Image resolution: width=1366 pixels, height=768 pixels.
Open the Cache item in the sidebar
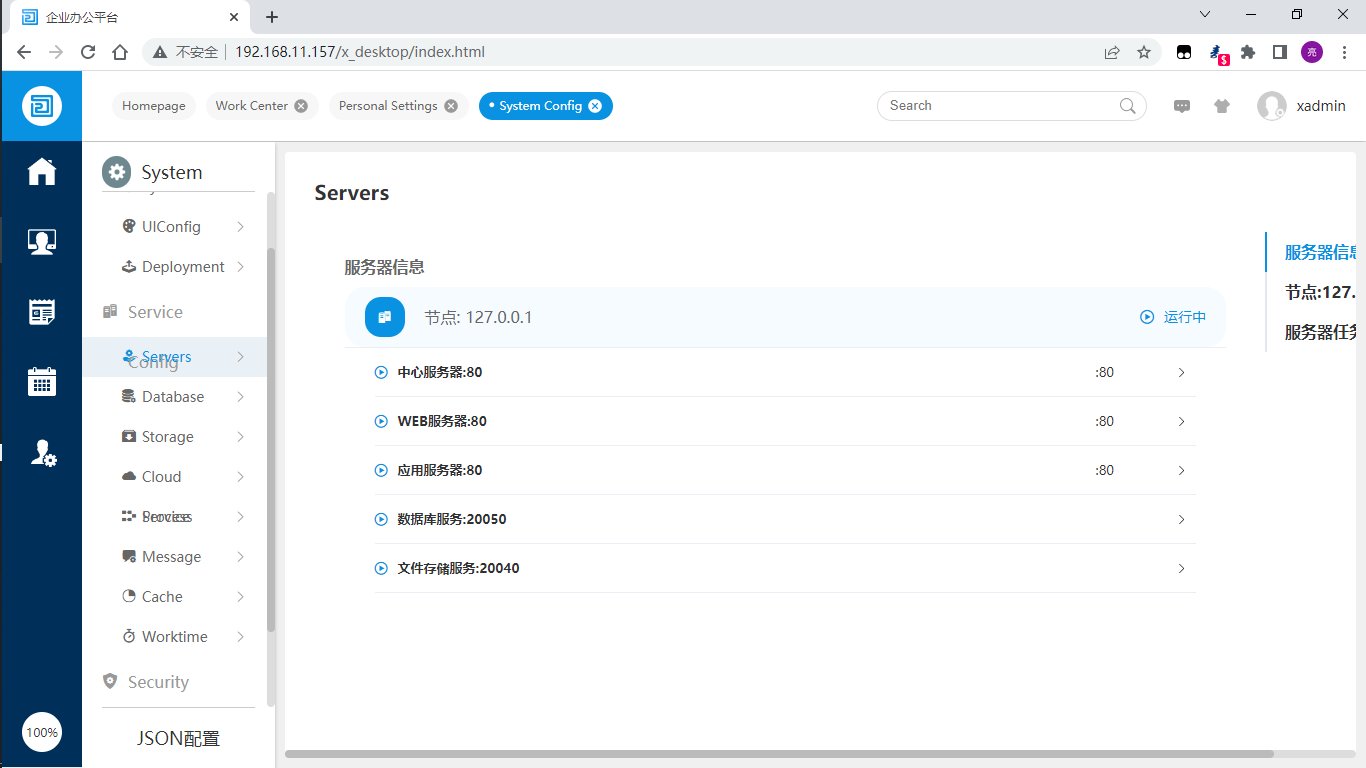click(174, 597)
